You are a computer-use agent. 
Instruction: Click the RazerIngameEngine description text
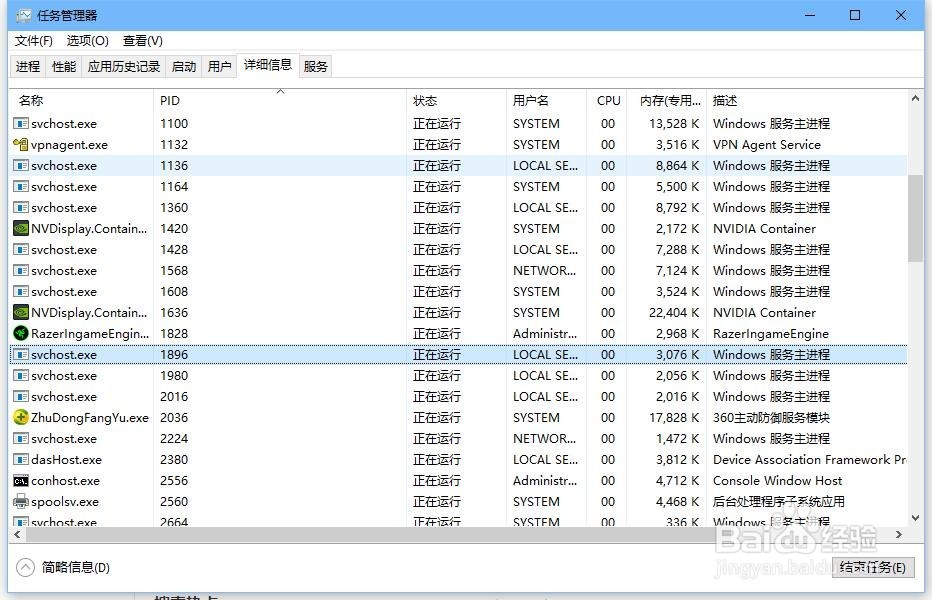point(770,334)
